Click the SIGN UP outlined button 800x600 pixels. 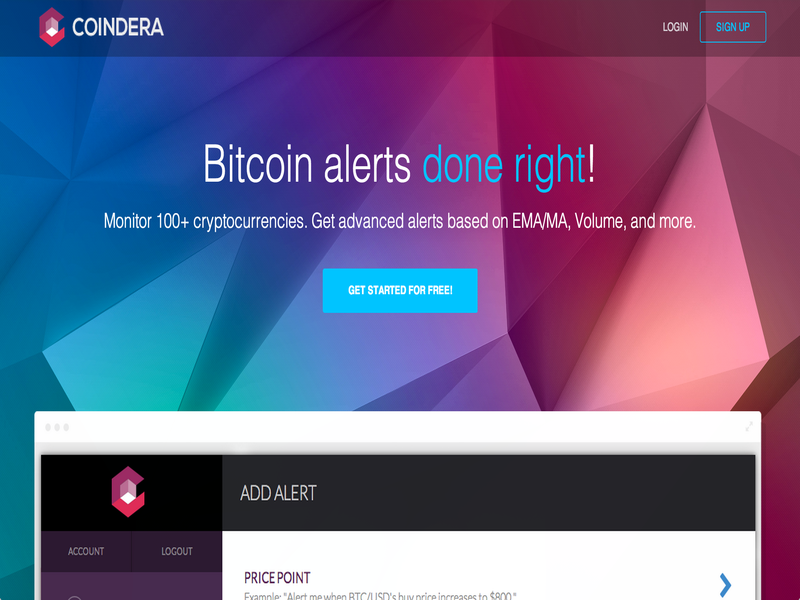click(733, 27)
